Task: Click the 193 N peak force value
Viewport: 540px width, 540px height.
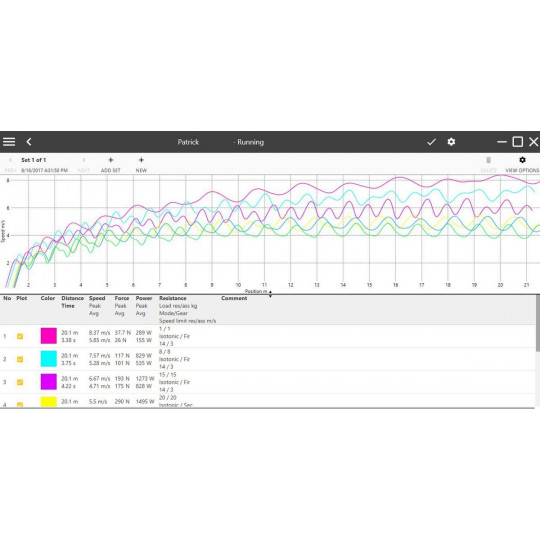Action: [122, 378]
